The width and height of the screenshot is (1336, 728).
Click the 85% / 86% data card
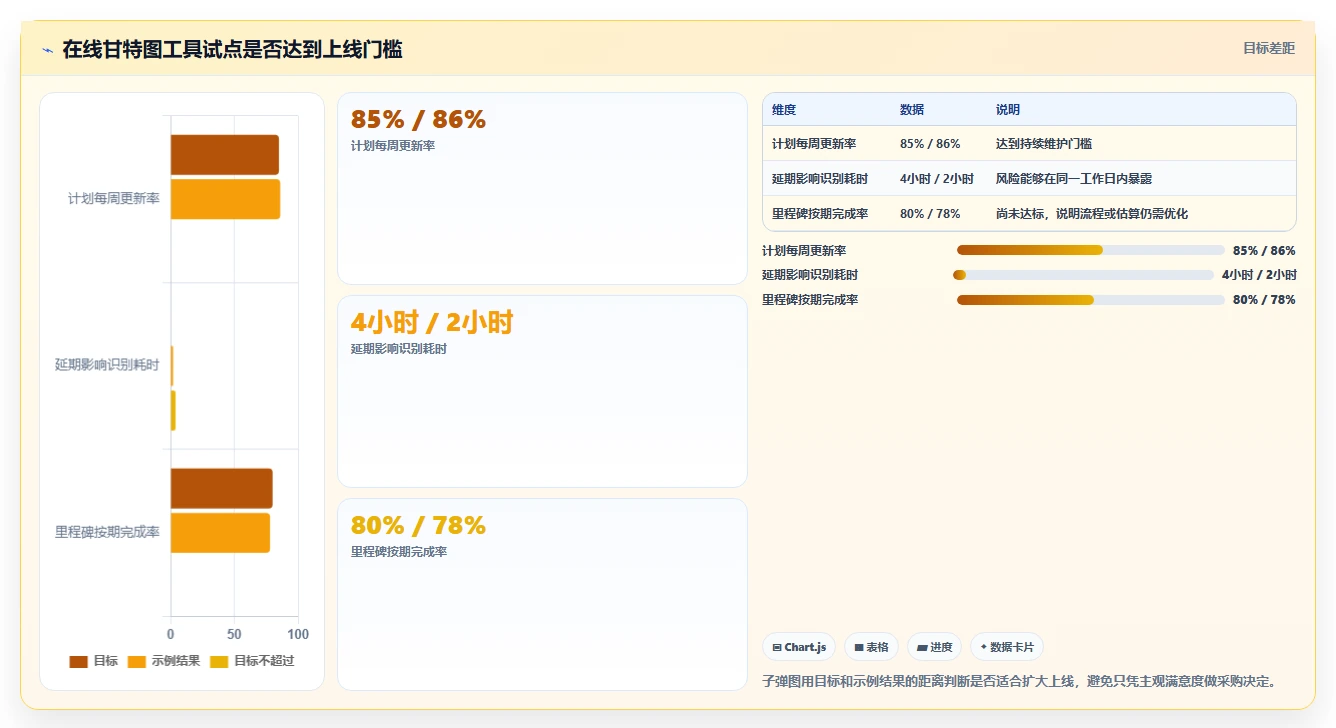(x=542, y=188)
